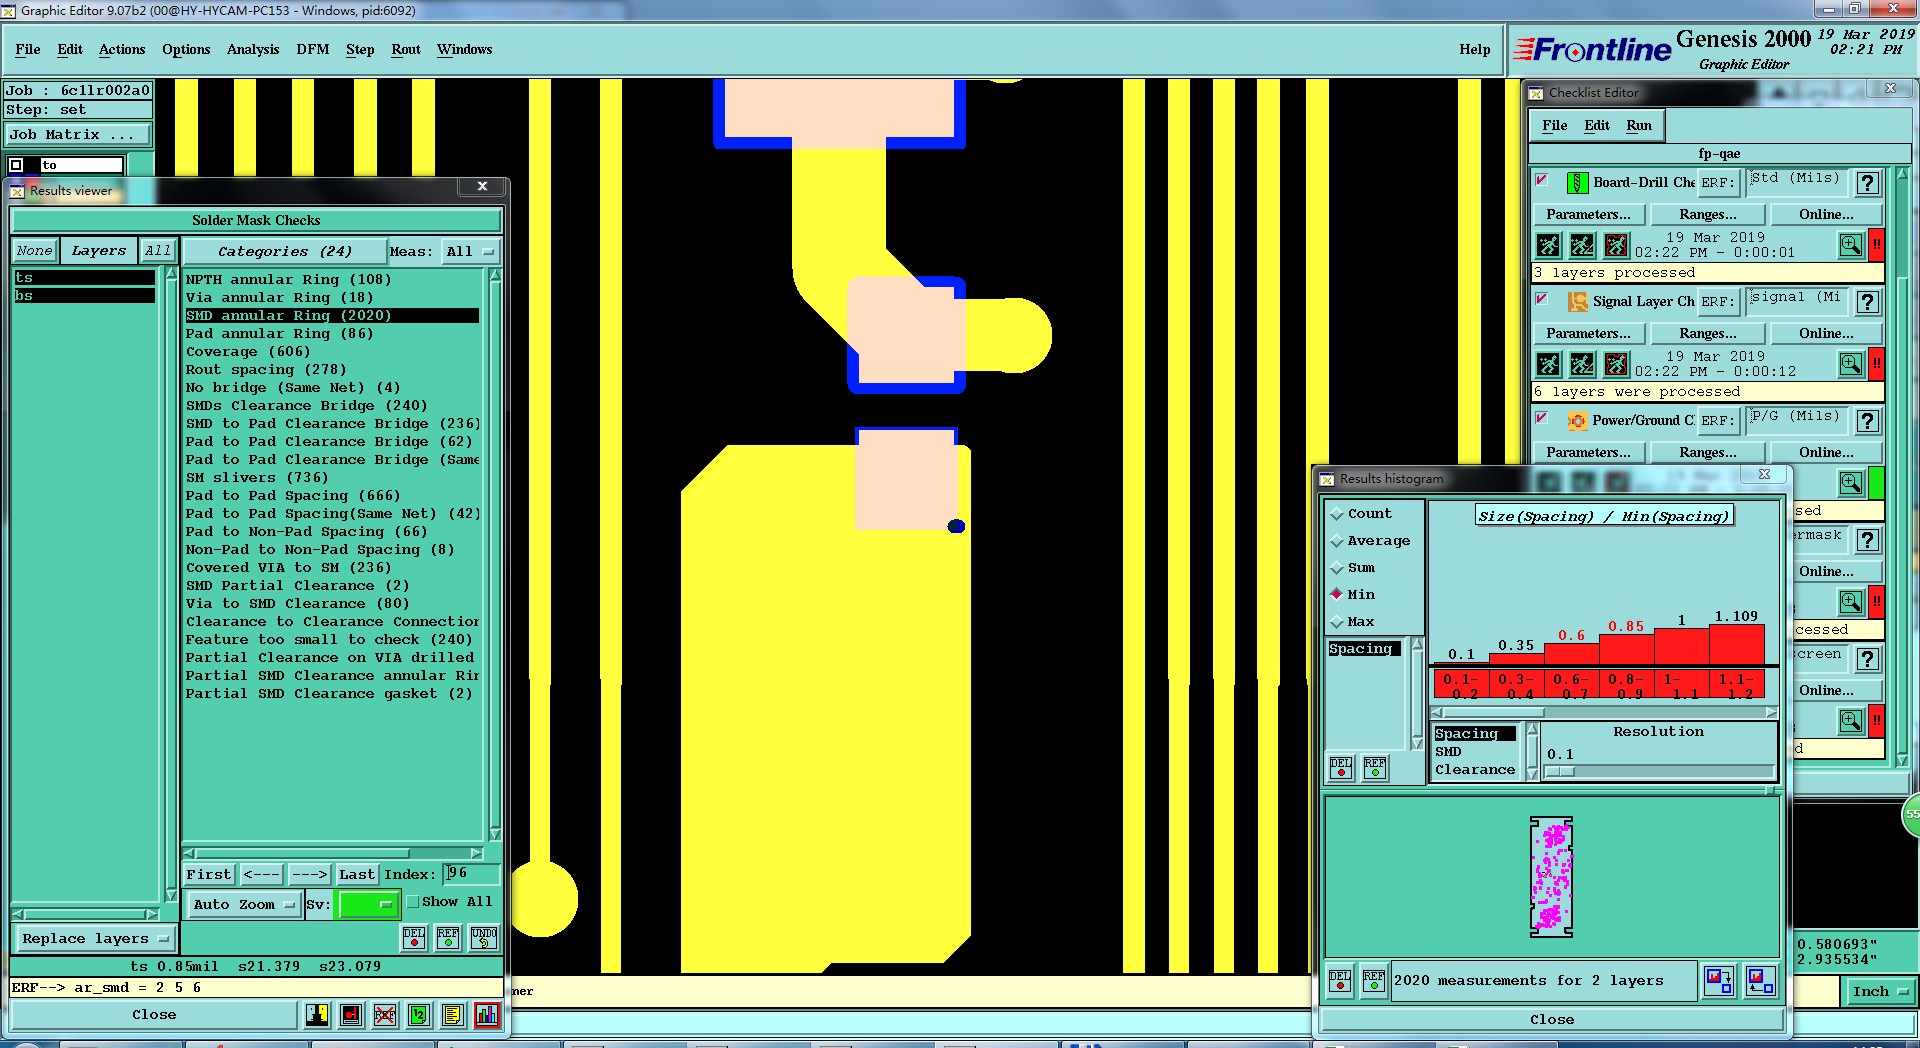
Task: Click first histogram export icon at bottom
Action: coord(1719,981)
